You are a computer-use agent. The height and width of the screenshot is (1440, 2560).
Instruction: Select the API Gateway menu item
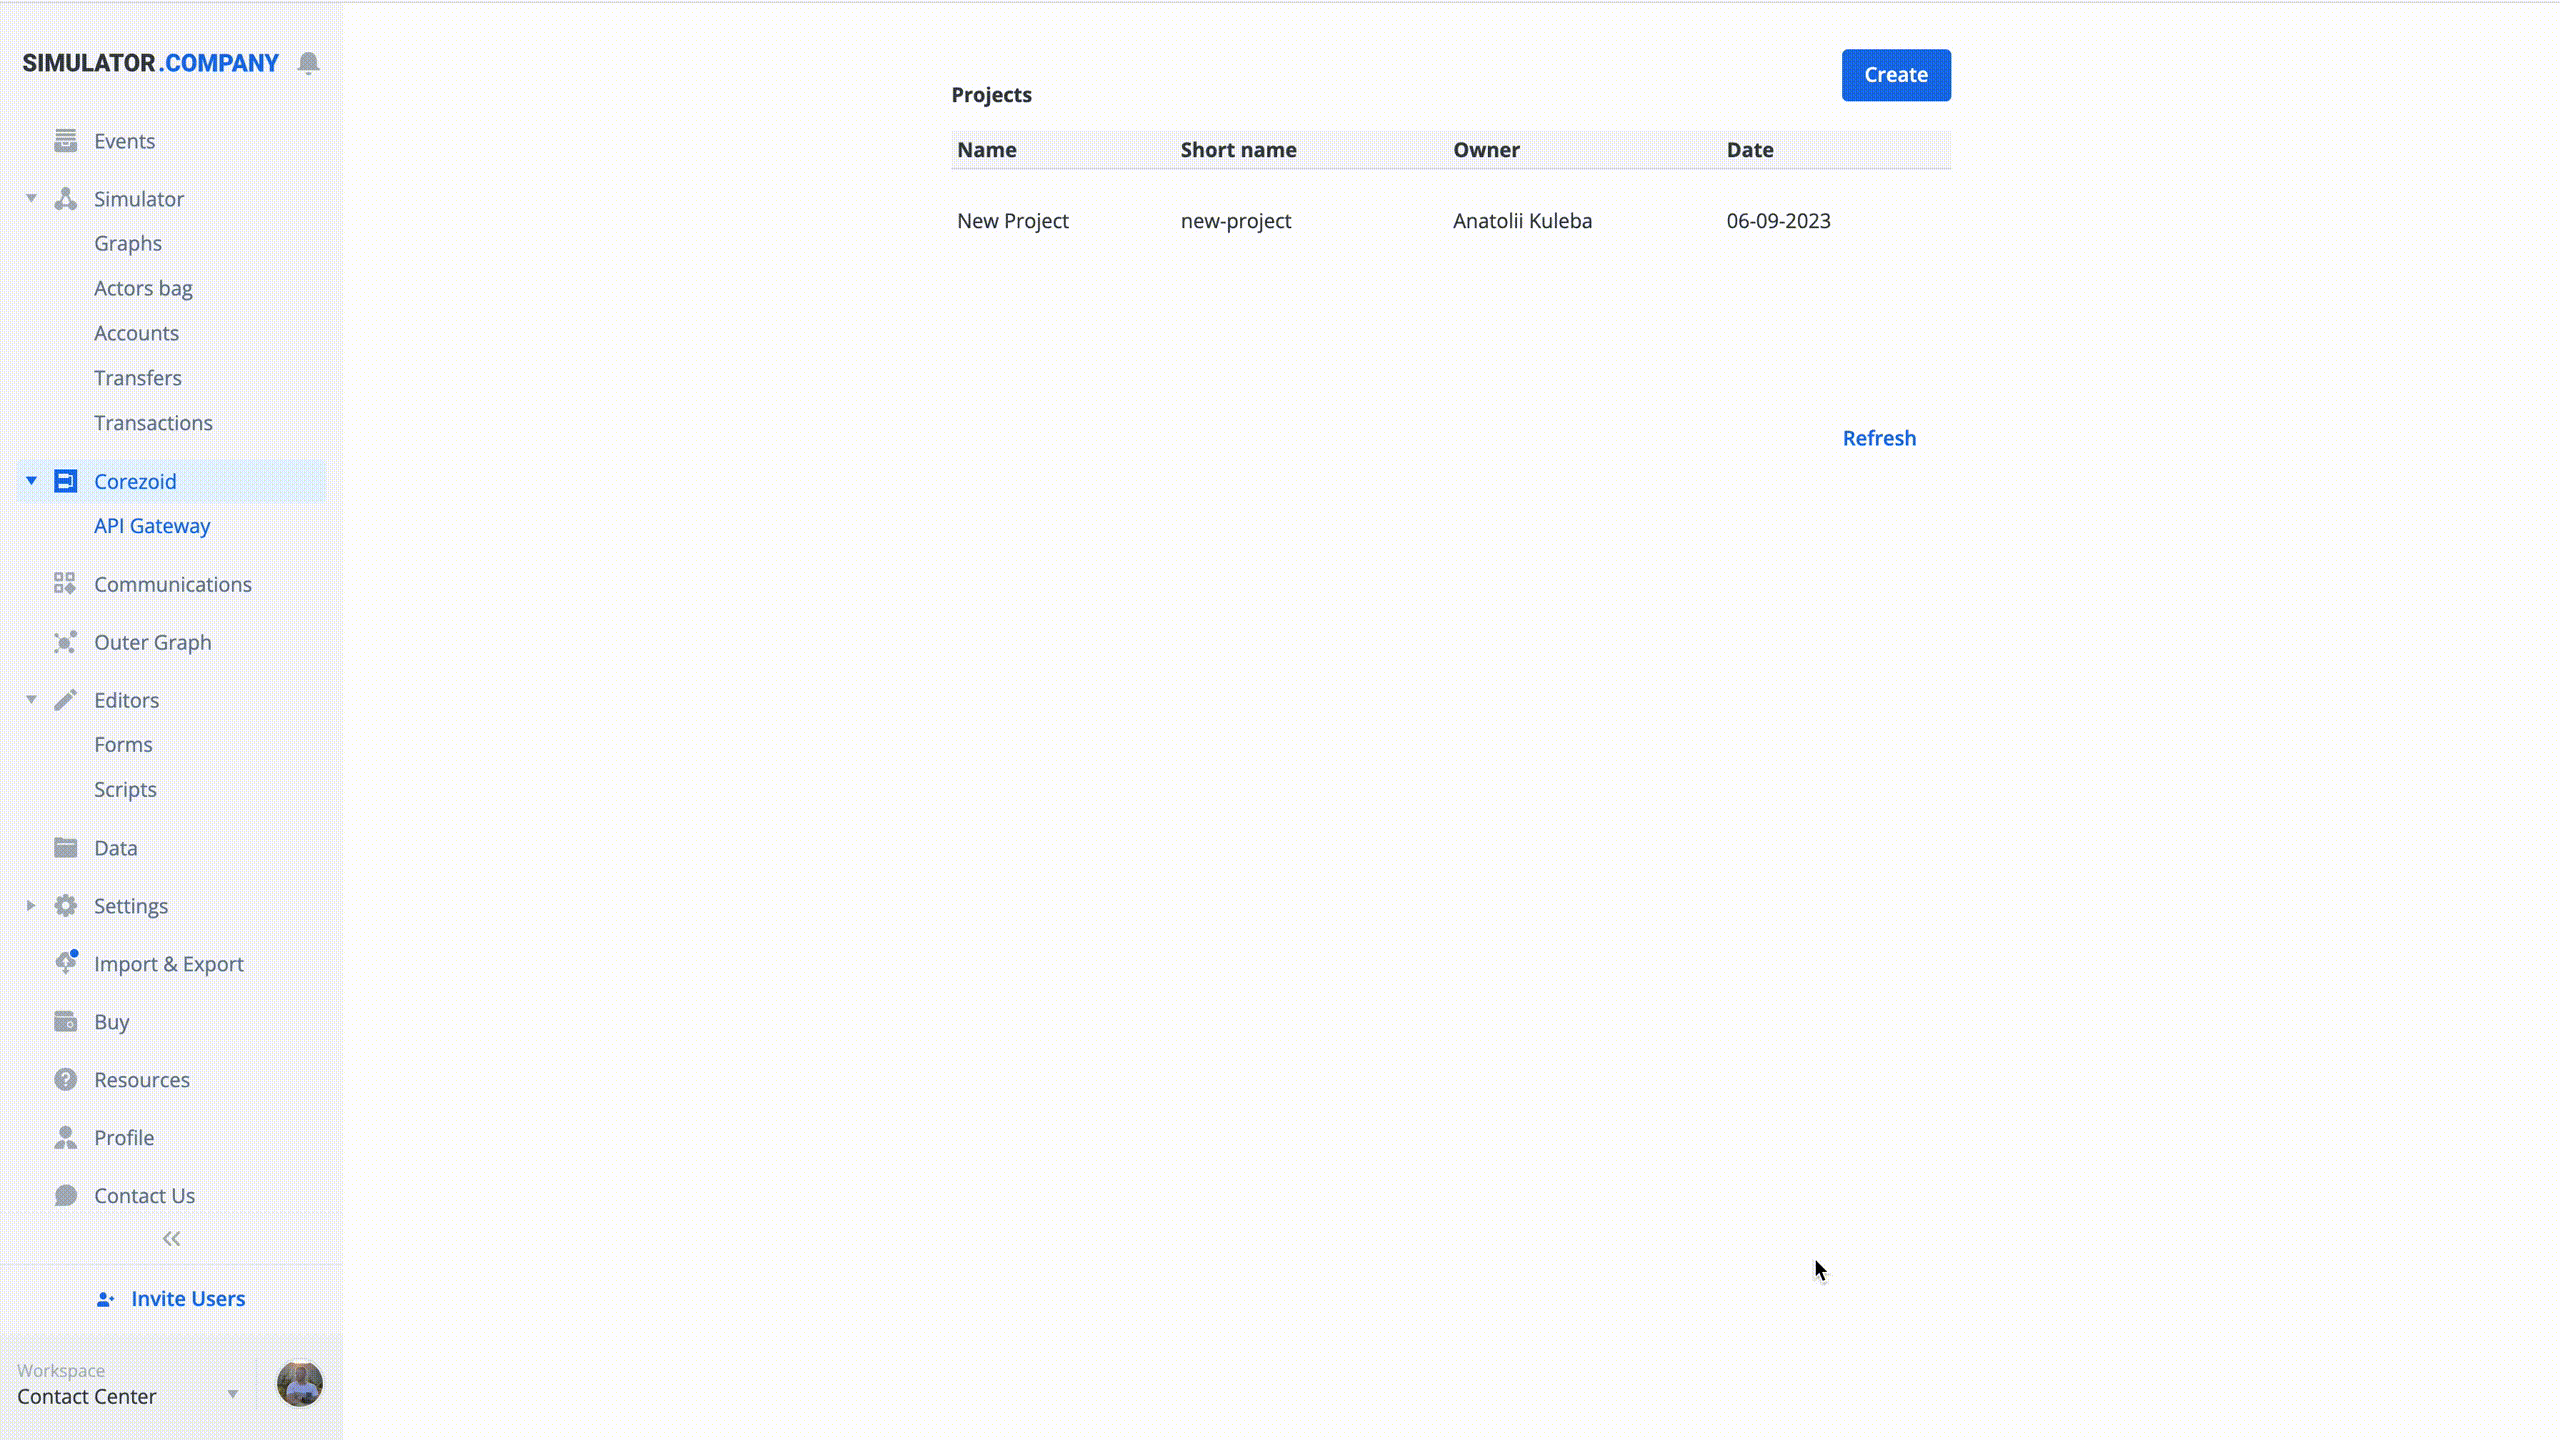[153, 526]
